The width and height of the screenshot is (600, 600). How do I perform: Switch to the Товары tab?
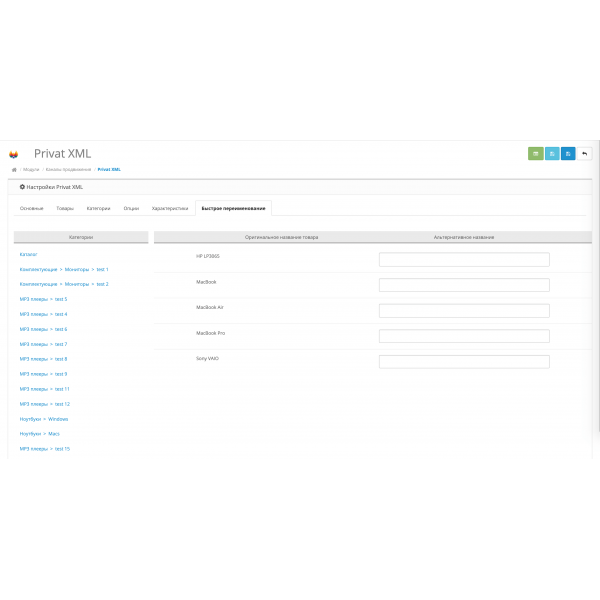[x=65, y=208]
